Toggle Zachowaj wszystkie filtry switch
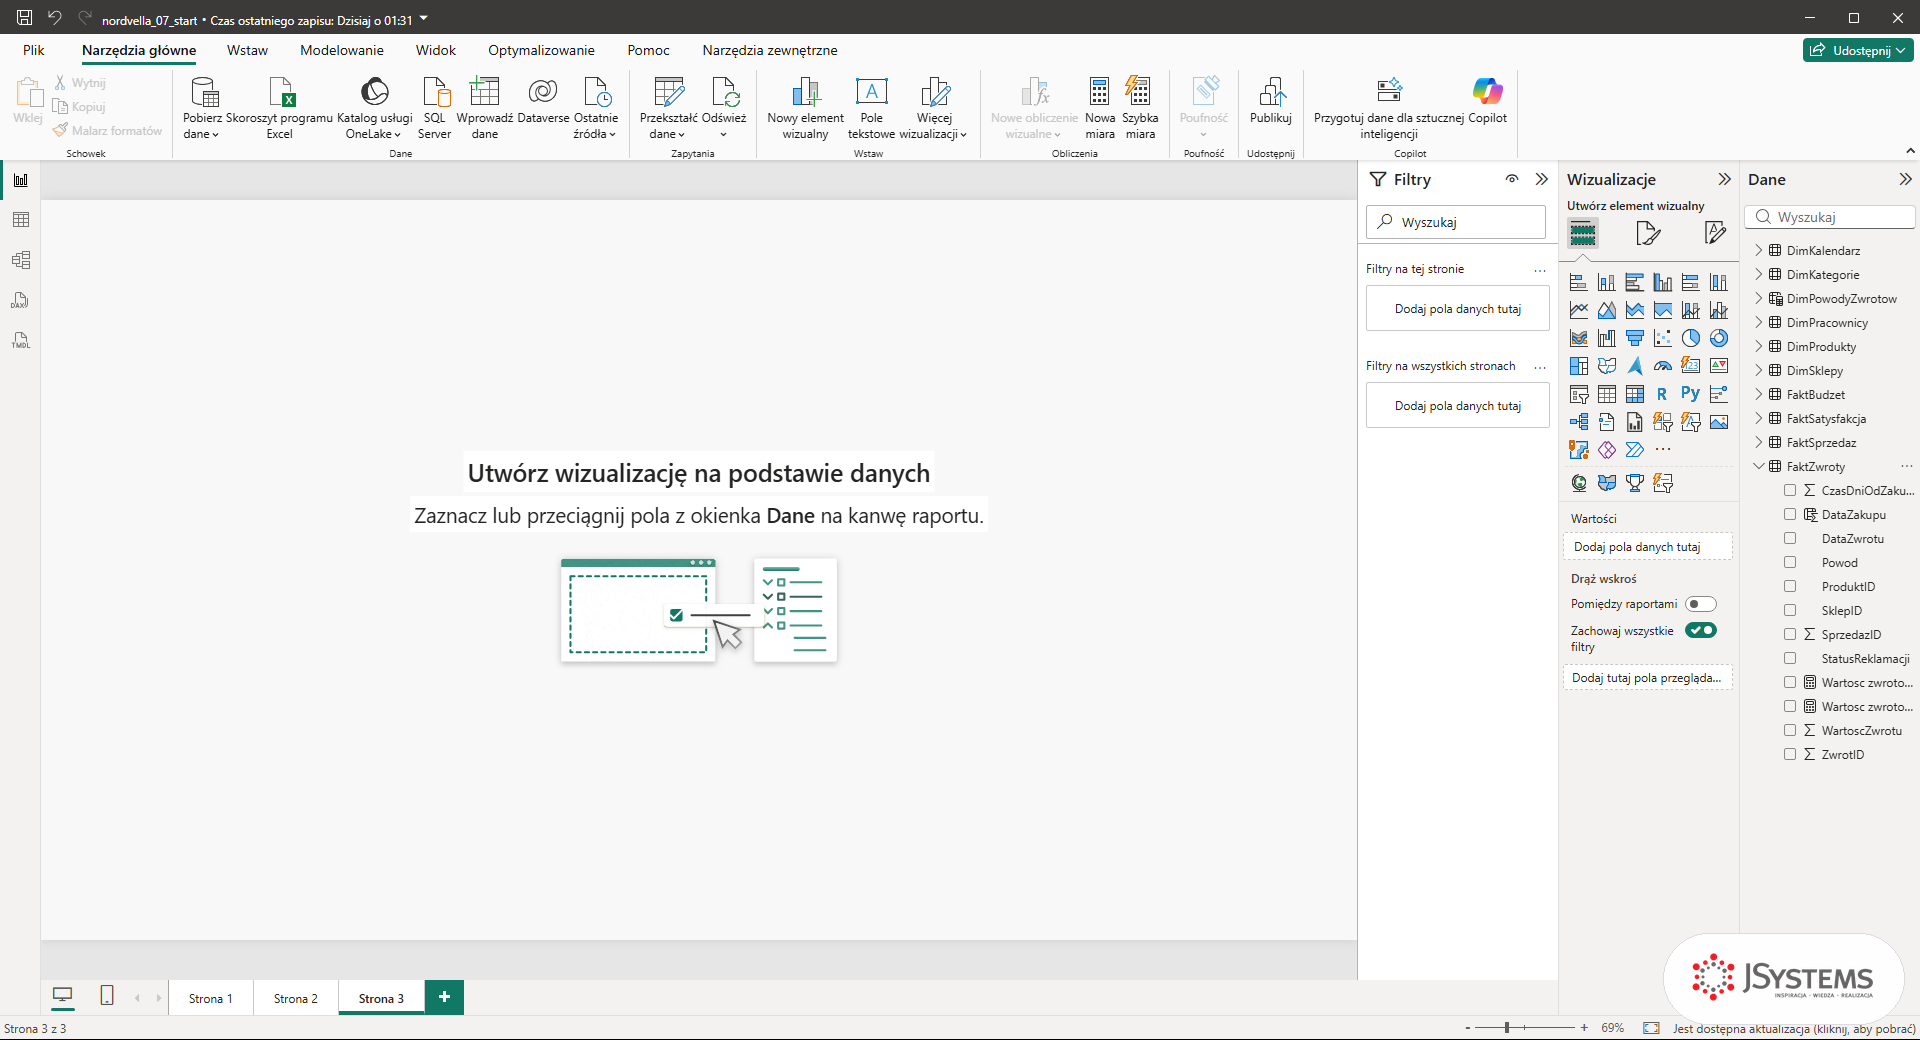 1701,630
